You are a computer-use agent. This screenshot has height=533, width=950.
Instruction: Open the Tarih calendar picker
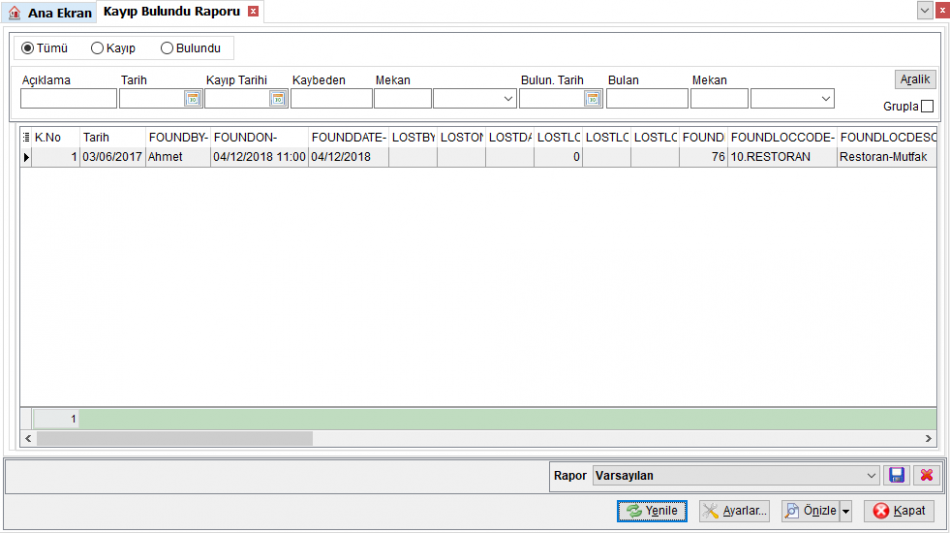pyautogui.click(x=193, y=99)
